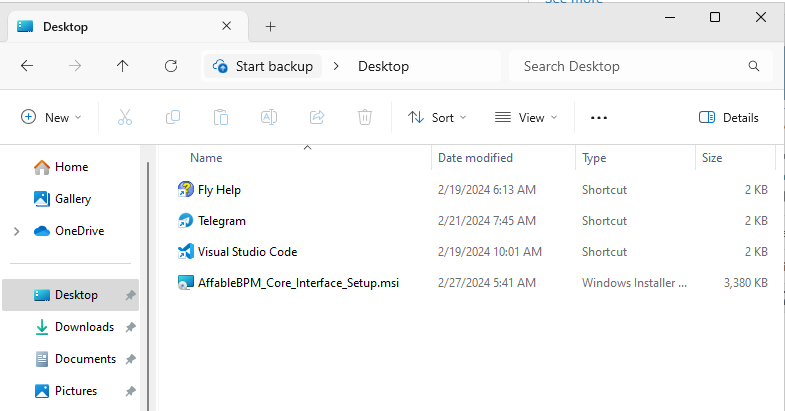785x411 pixels.
Task: Click the Cut scissors icon
Action: click(x=125, y=117)
